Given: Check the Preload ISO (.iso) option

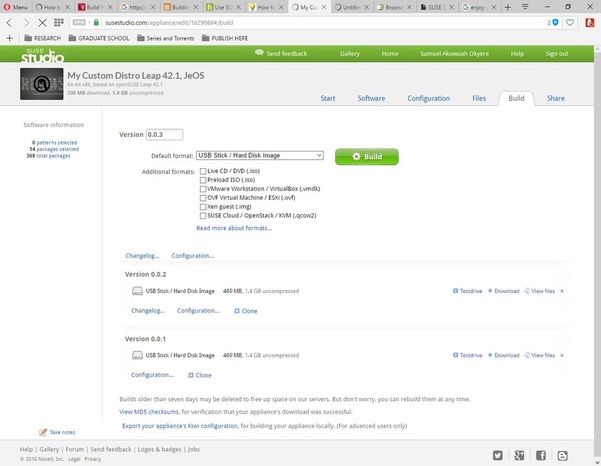Looking at the screenshot, I should [x=203, y=180].
